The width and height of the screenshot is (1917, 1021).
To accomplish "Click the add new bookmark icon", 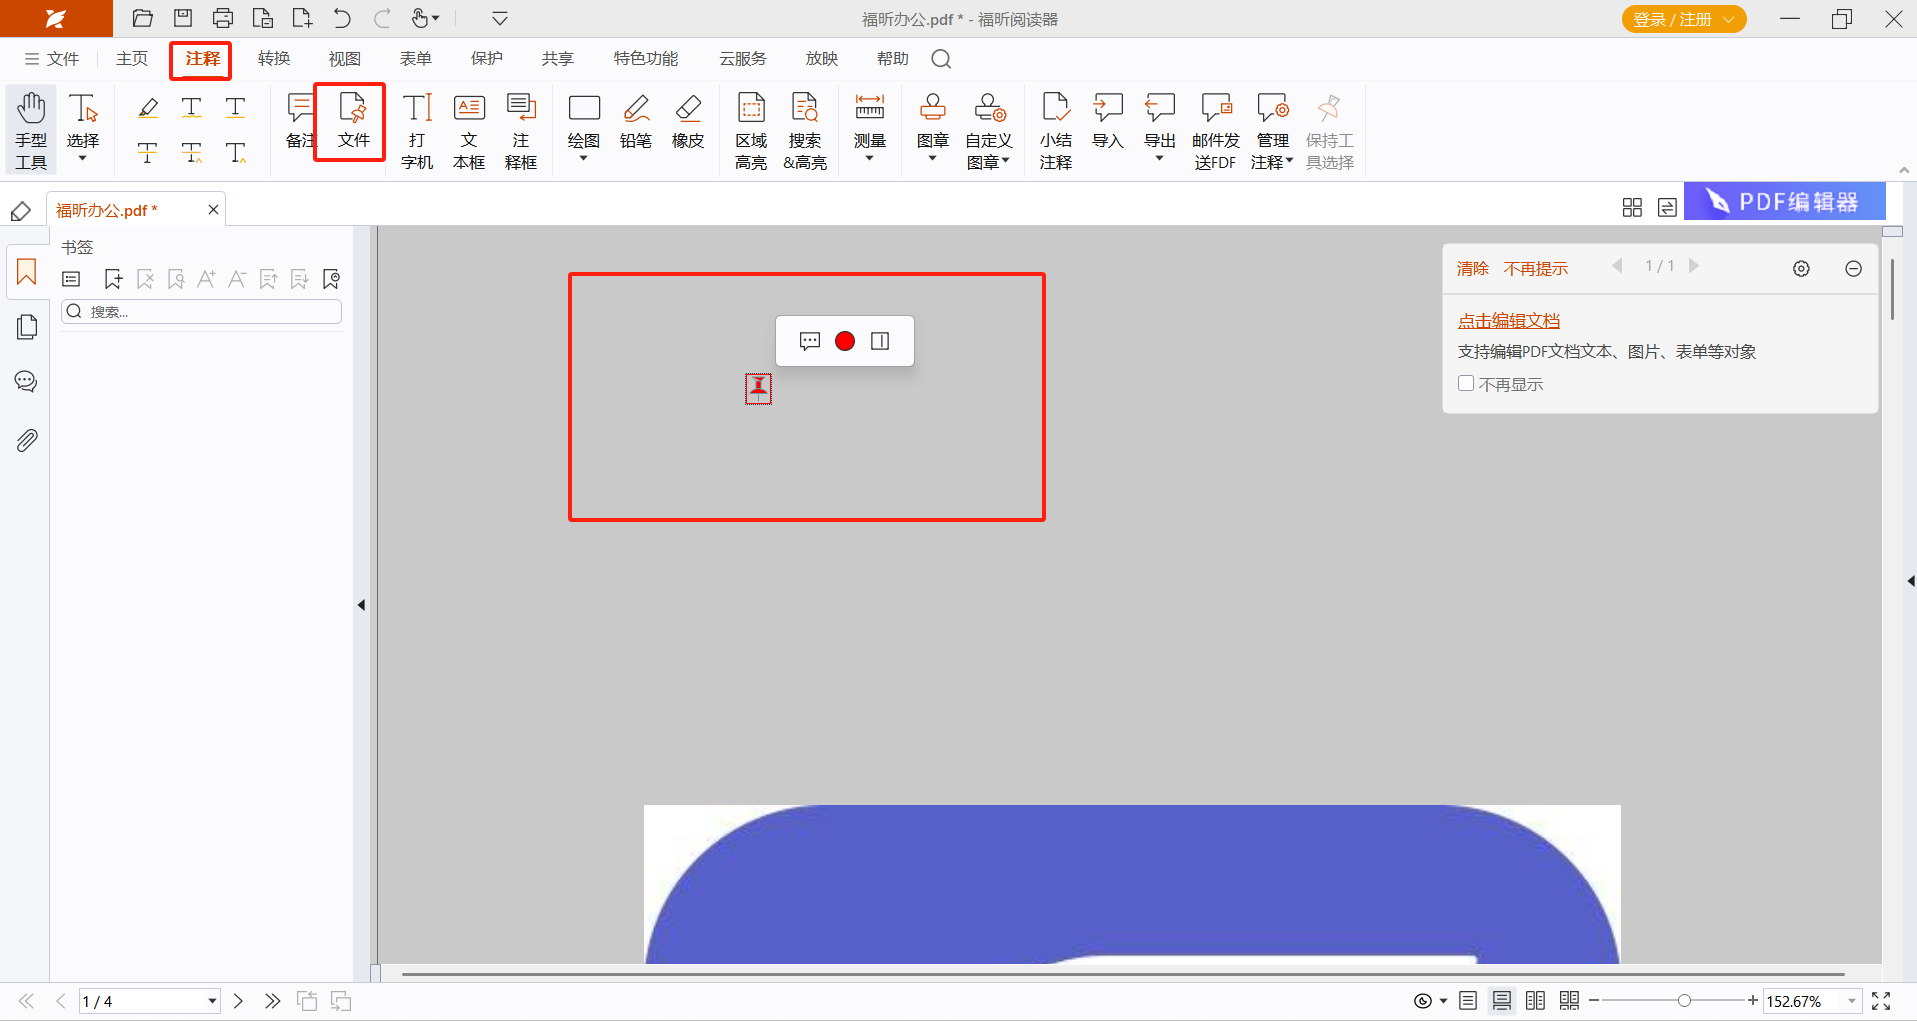I will click(x=113, y=279).
